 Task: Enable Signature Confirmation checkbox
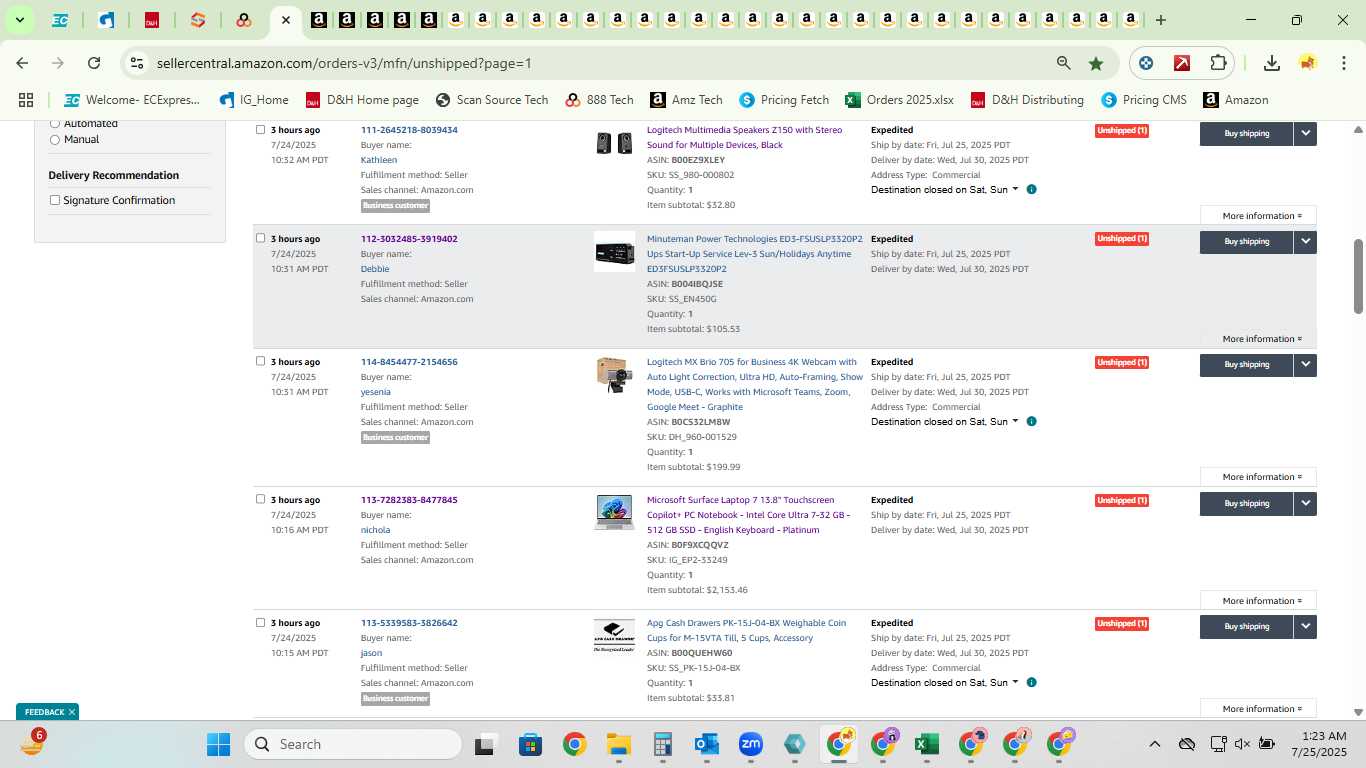click(x=55, y=200)
